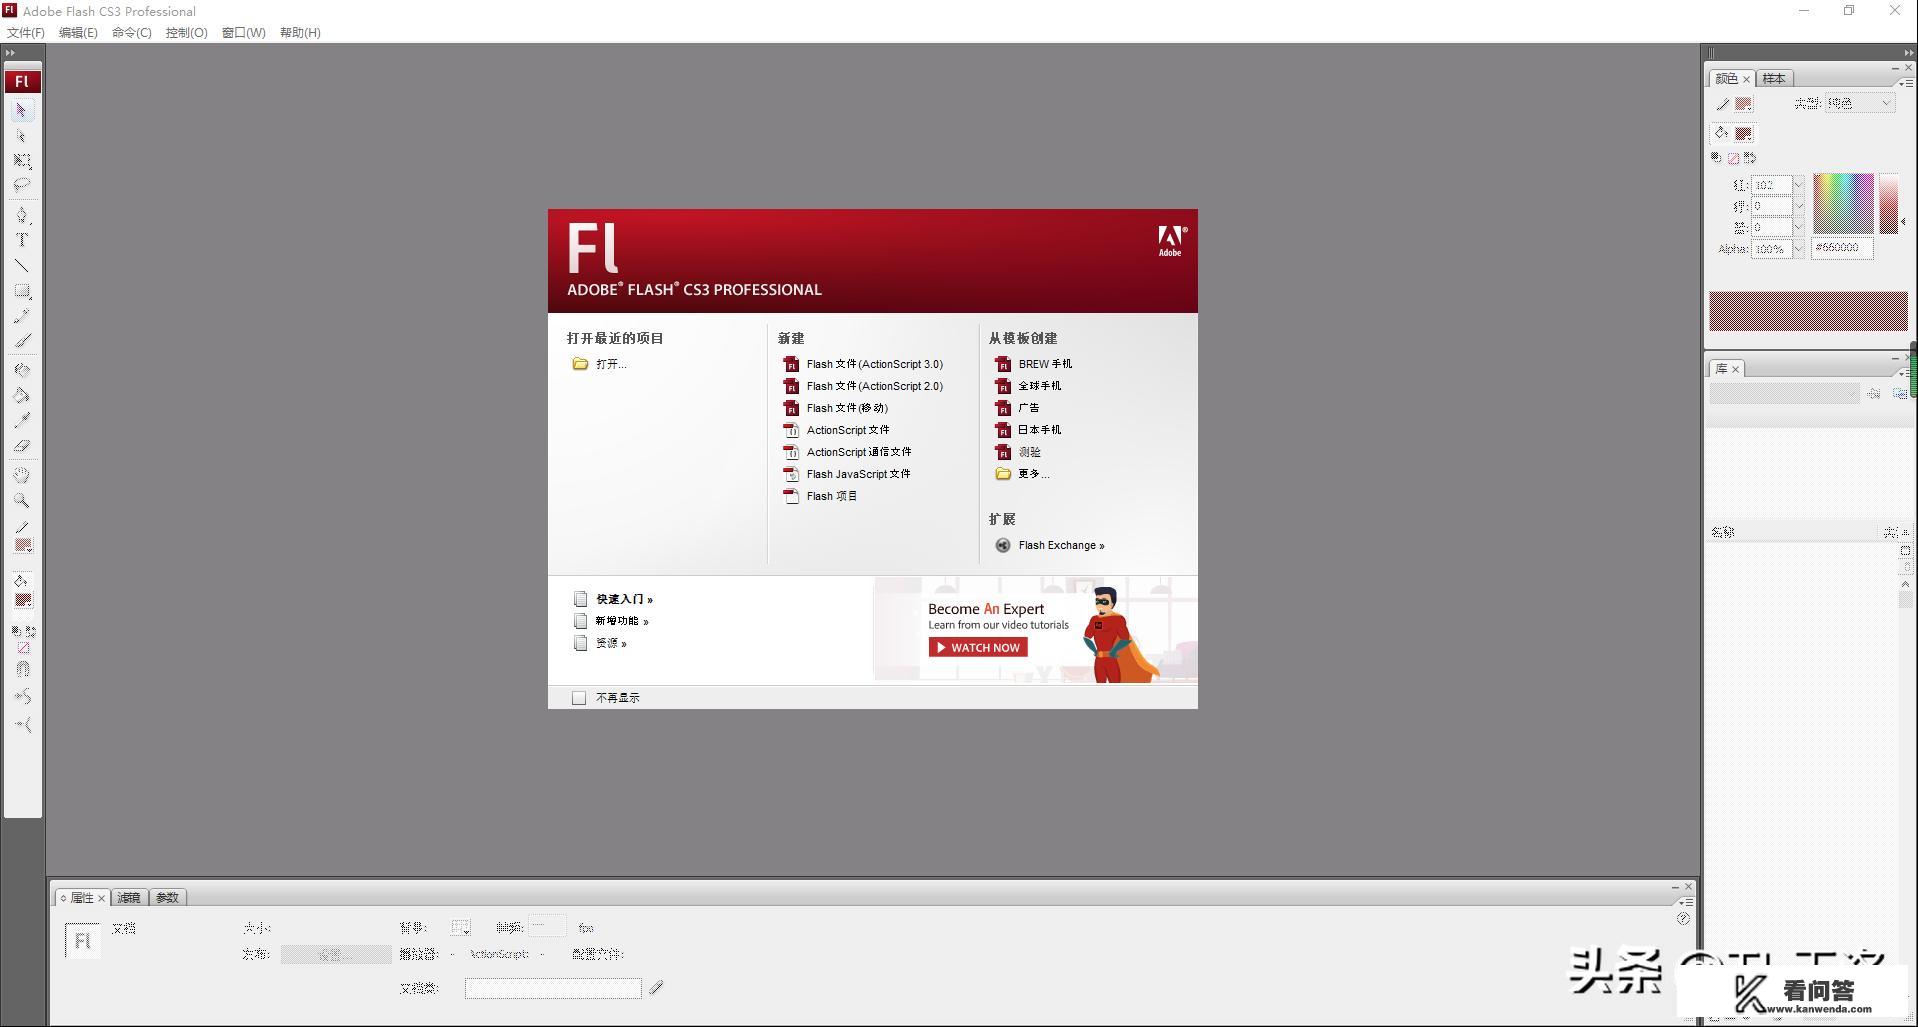Click the WATCH NOW button
1918x1027 pixels.
tap(978, 648)
